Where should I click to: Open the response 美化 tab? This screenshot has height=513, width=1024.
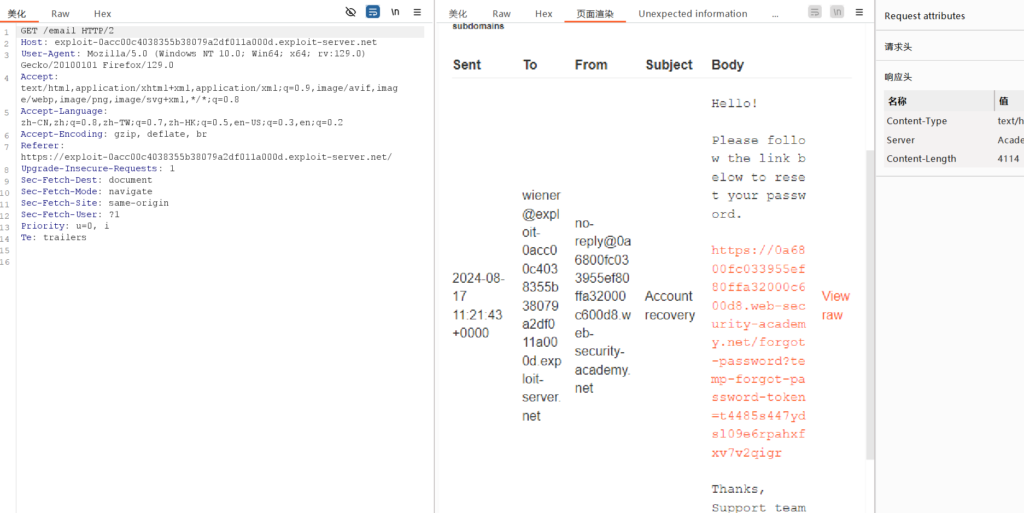(458, 14)
